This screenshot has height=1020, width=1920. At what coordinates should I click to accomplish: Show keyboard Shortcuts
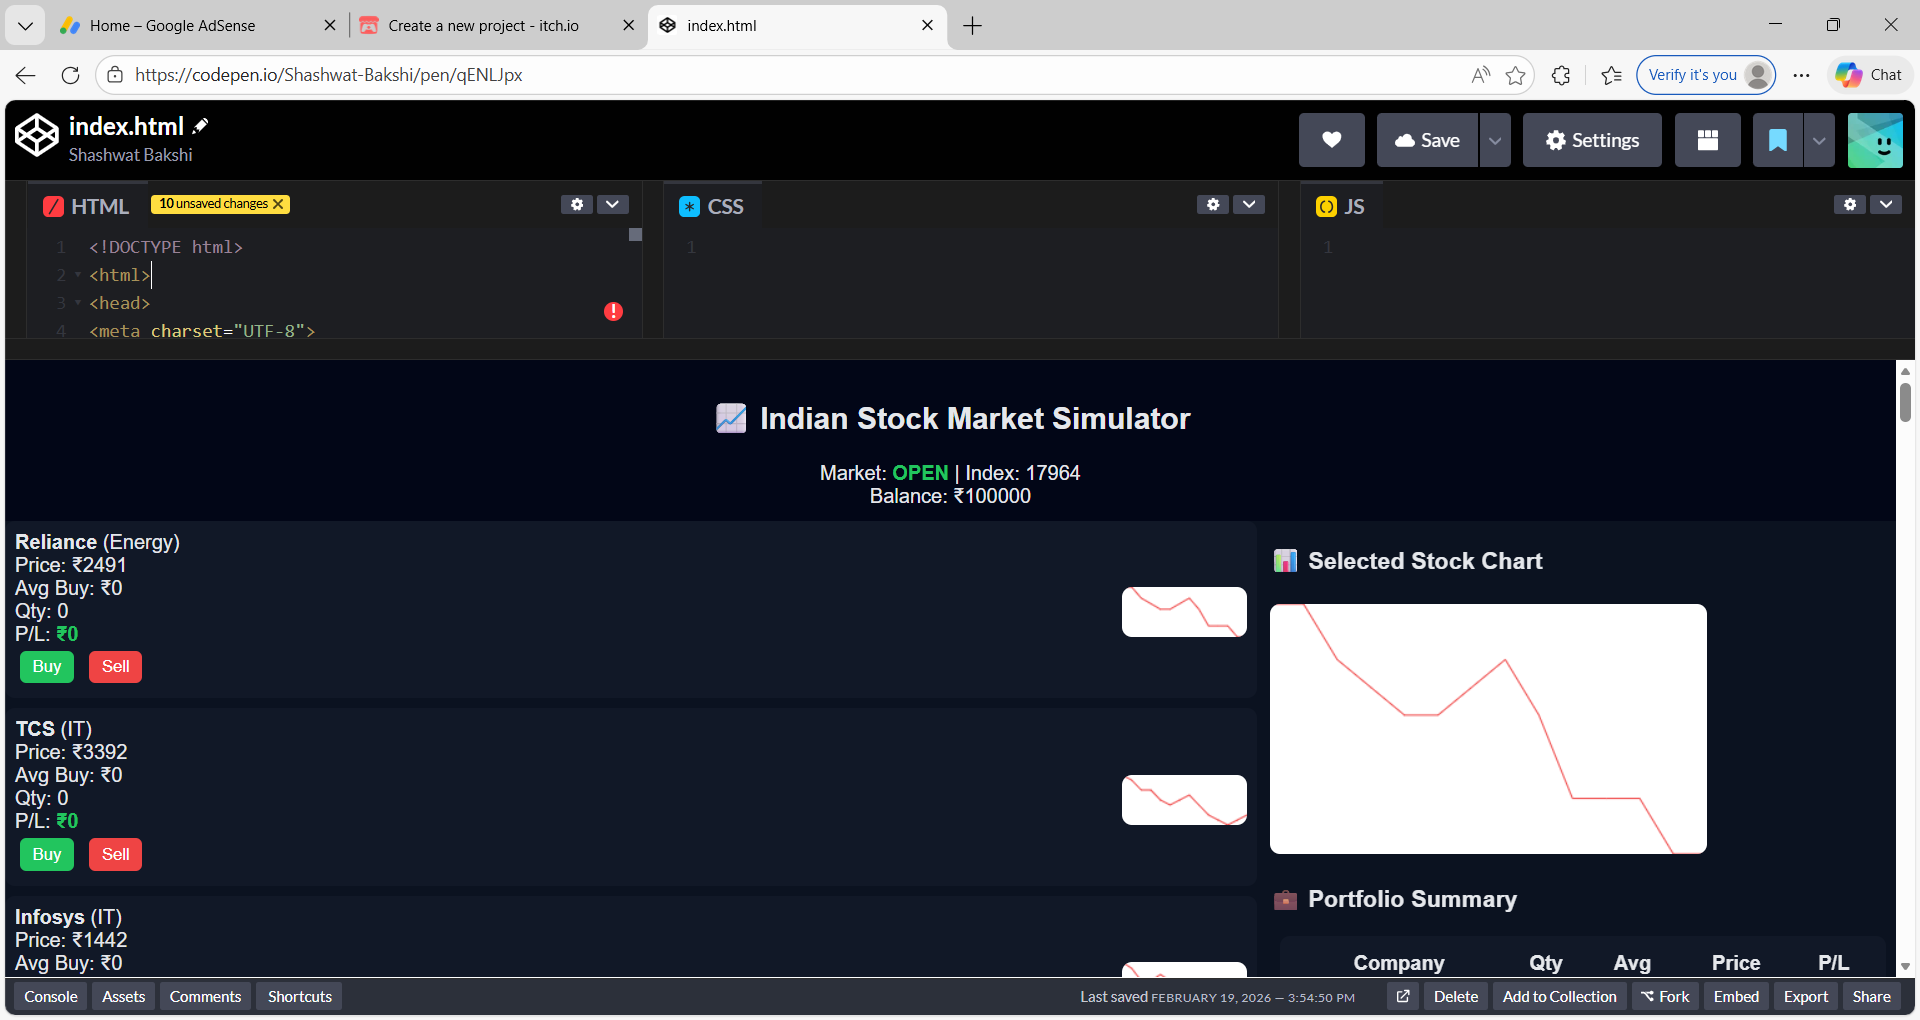[x=300, y=997]
